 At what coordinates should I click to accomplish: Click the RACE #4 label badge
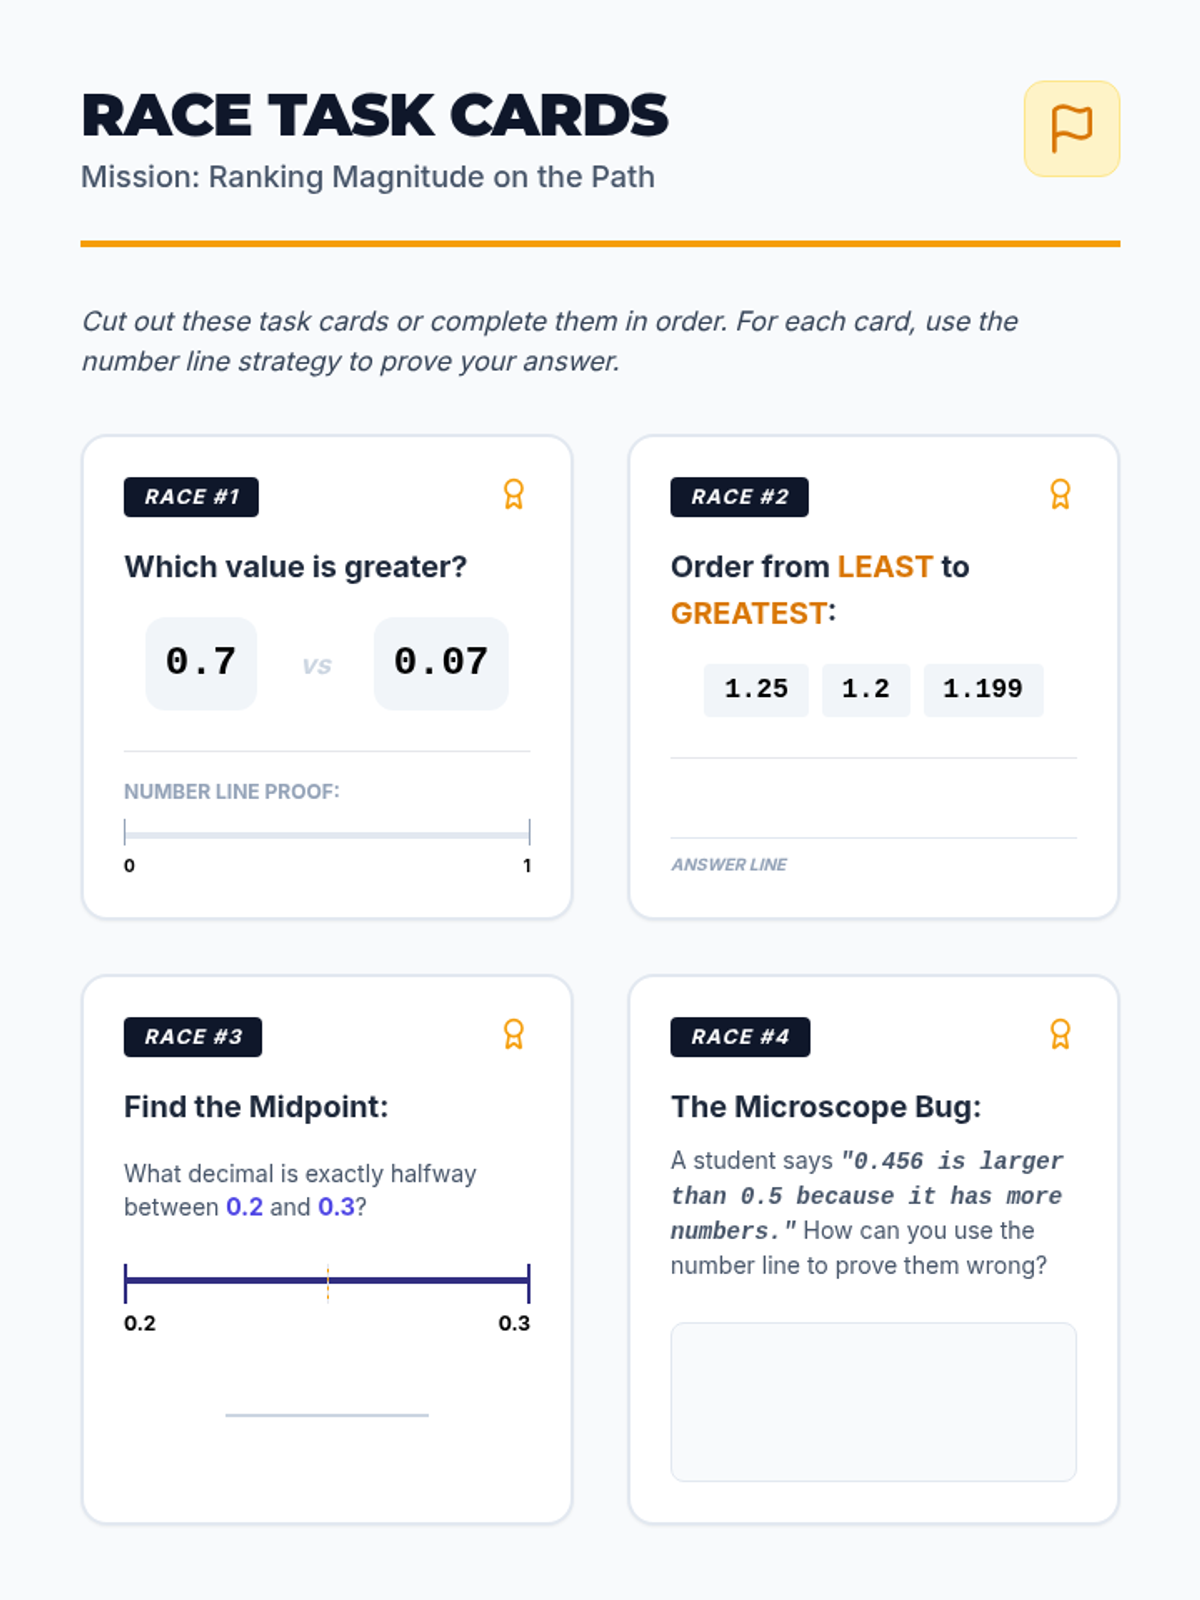pyautogui.click(x=740, y=1037)
